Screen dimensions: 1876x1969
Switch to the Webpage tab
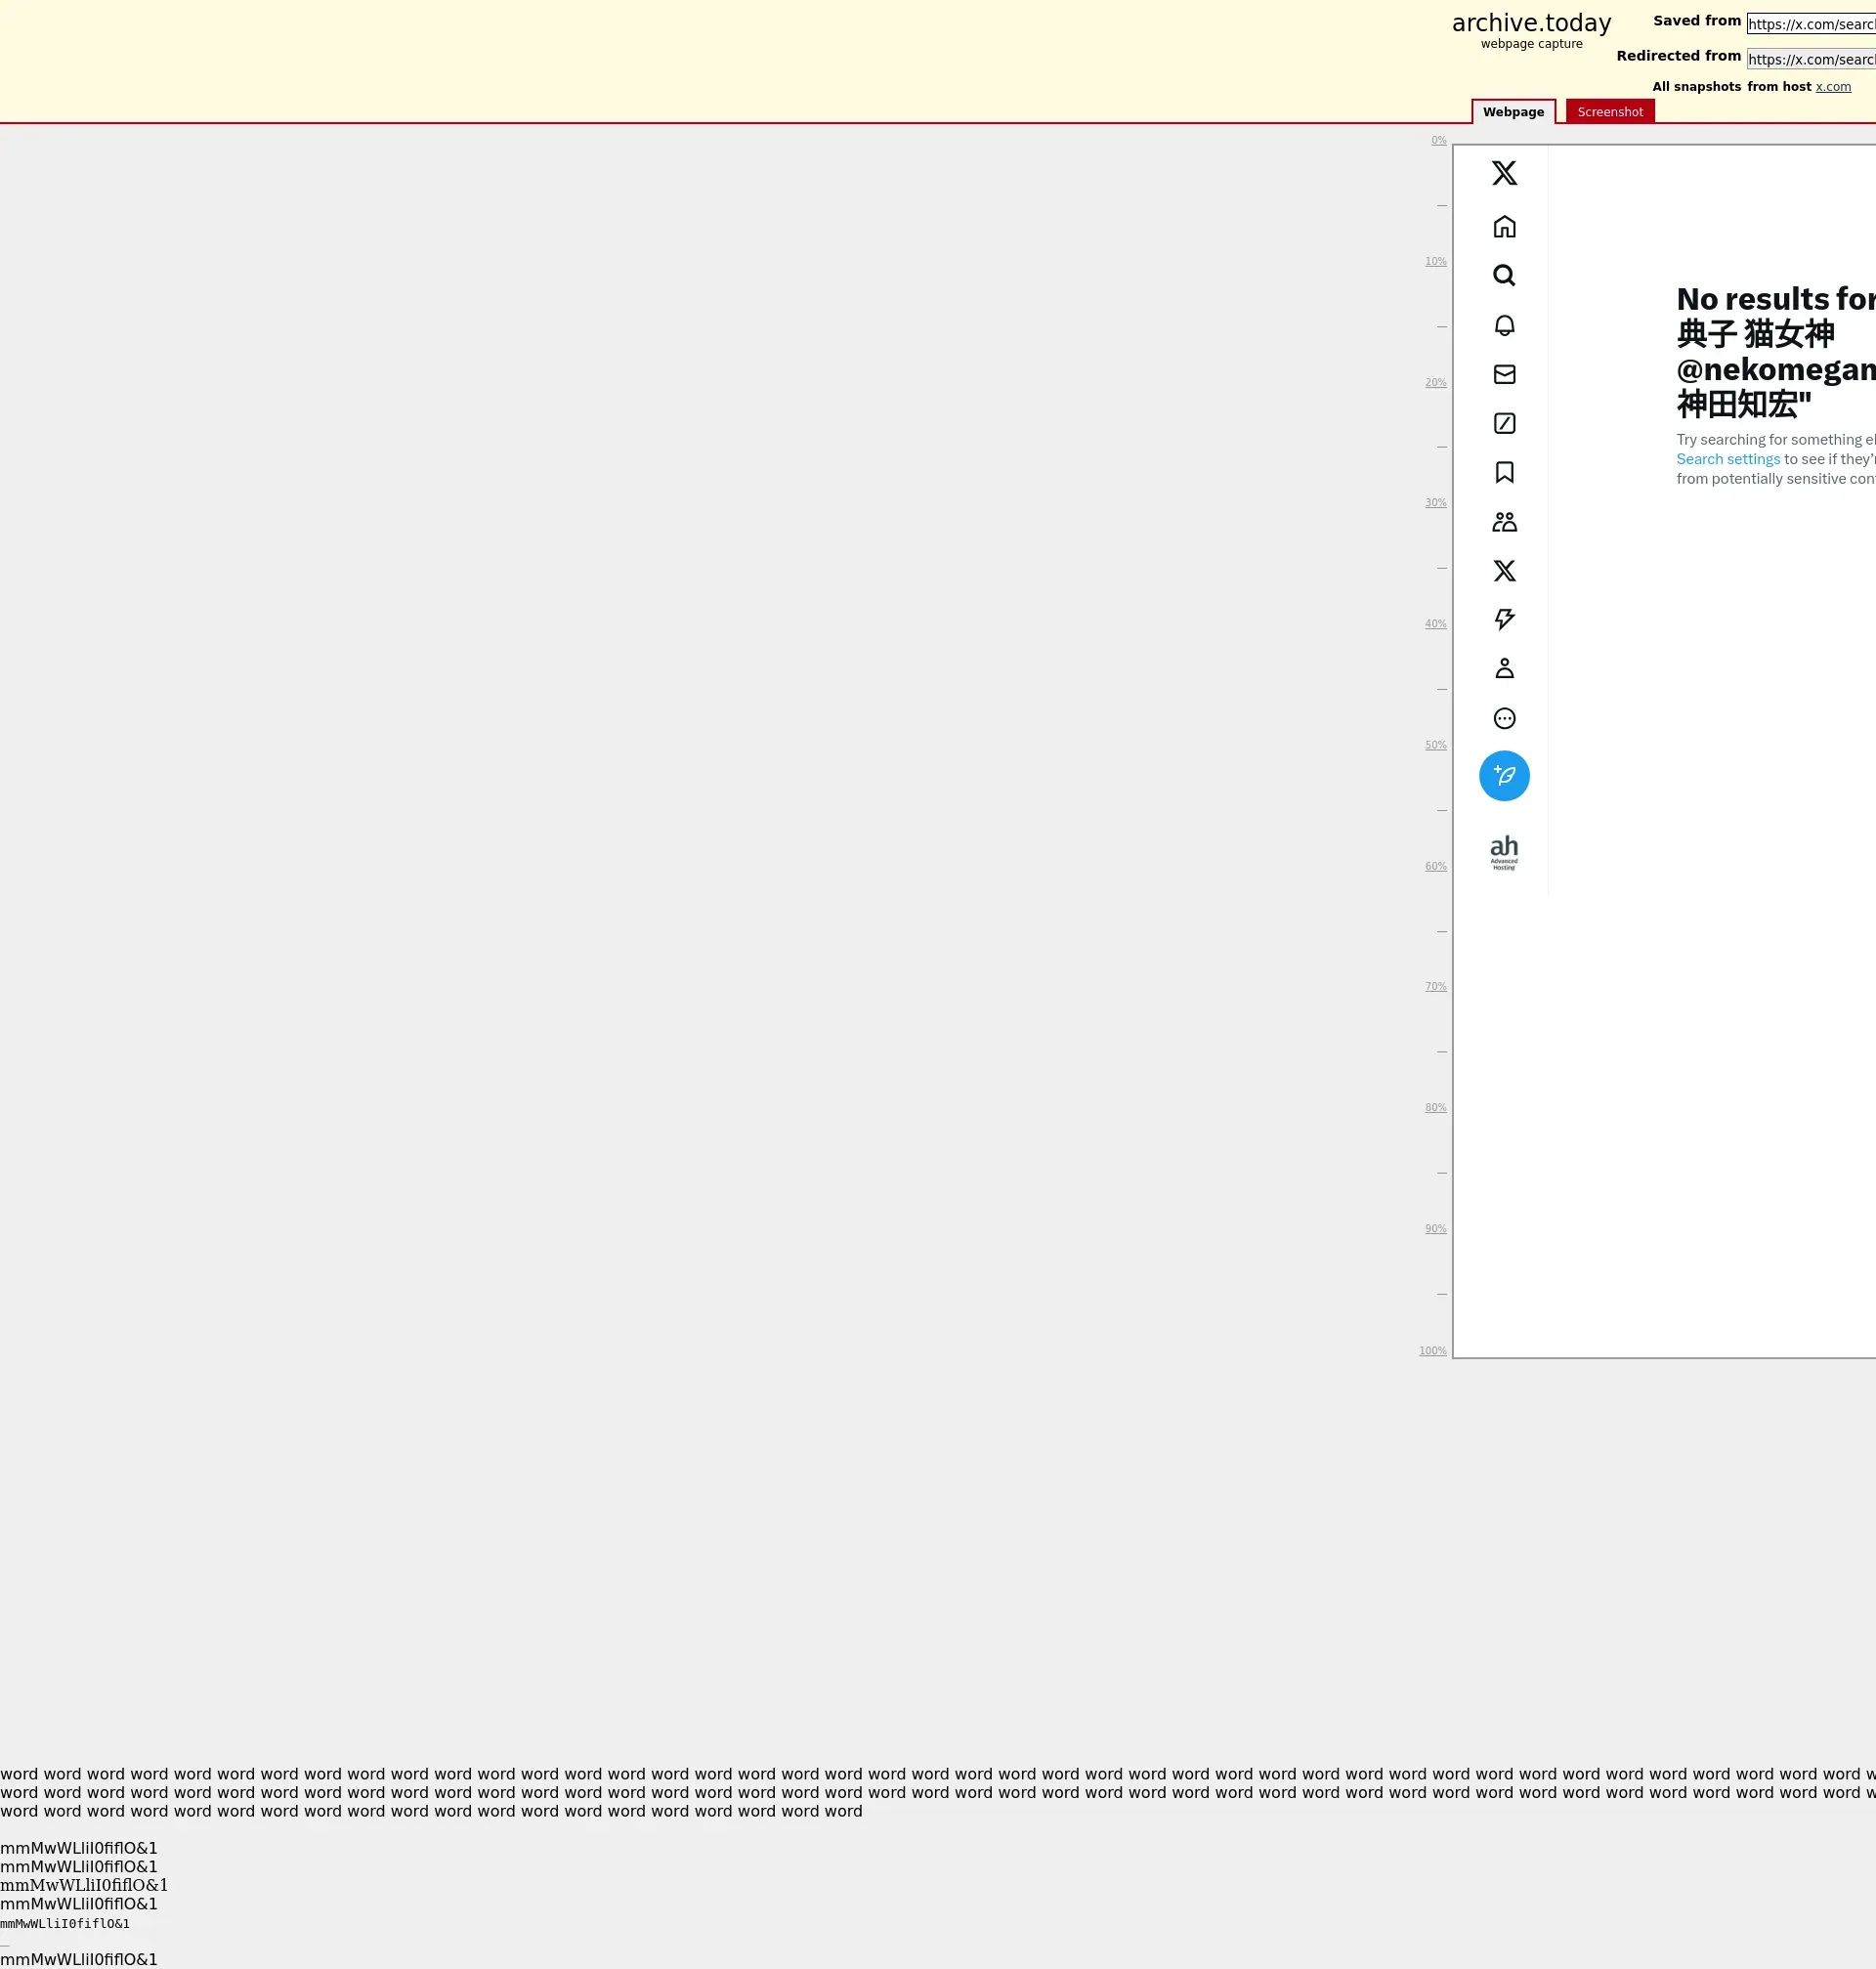pos(1513,112)
